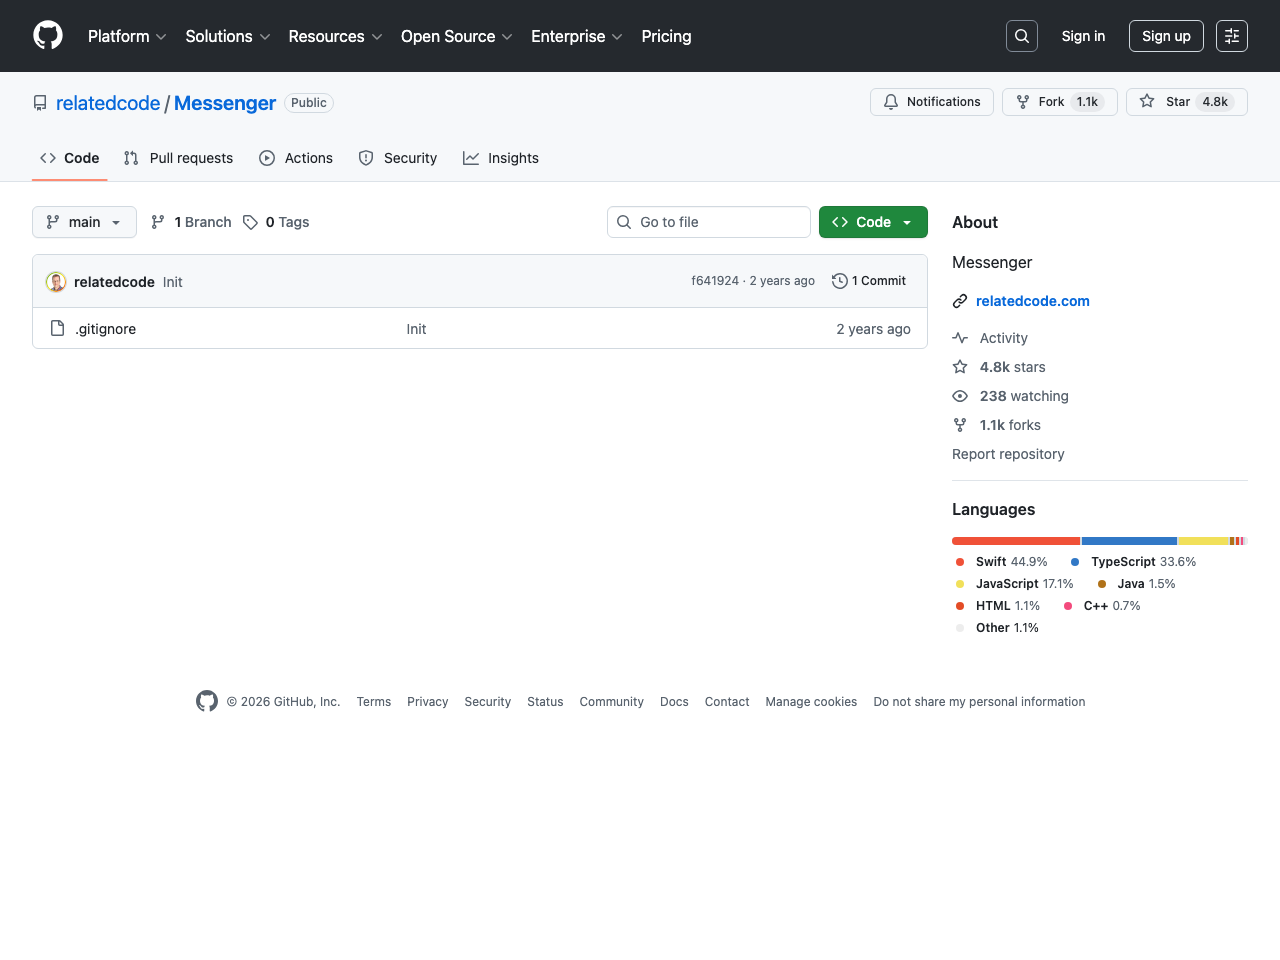Fork the Messenger repository
The image size is (1280, 960).
(1059, 102)
